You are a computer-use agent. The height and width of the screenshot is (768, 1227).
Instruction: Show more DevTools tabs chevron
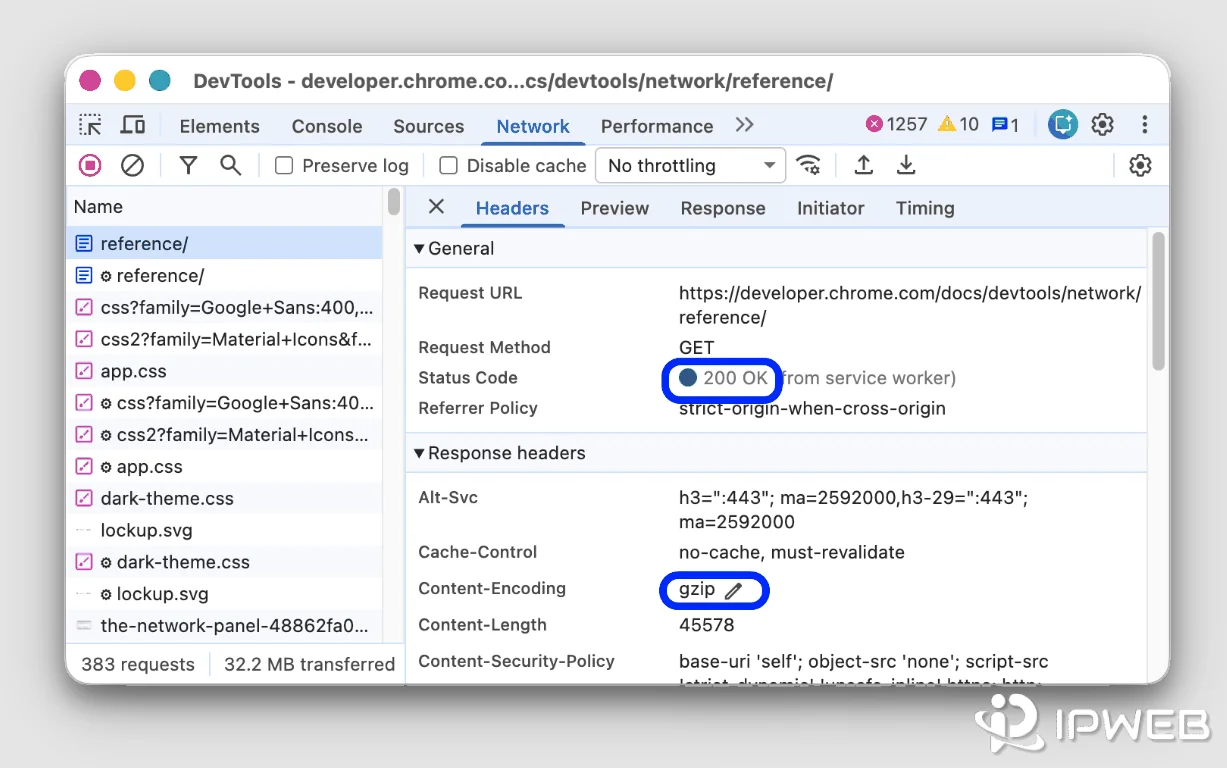click(x=744, y=125)
